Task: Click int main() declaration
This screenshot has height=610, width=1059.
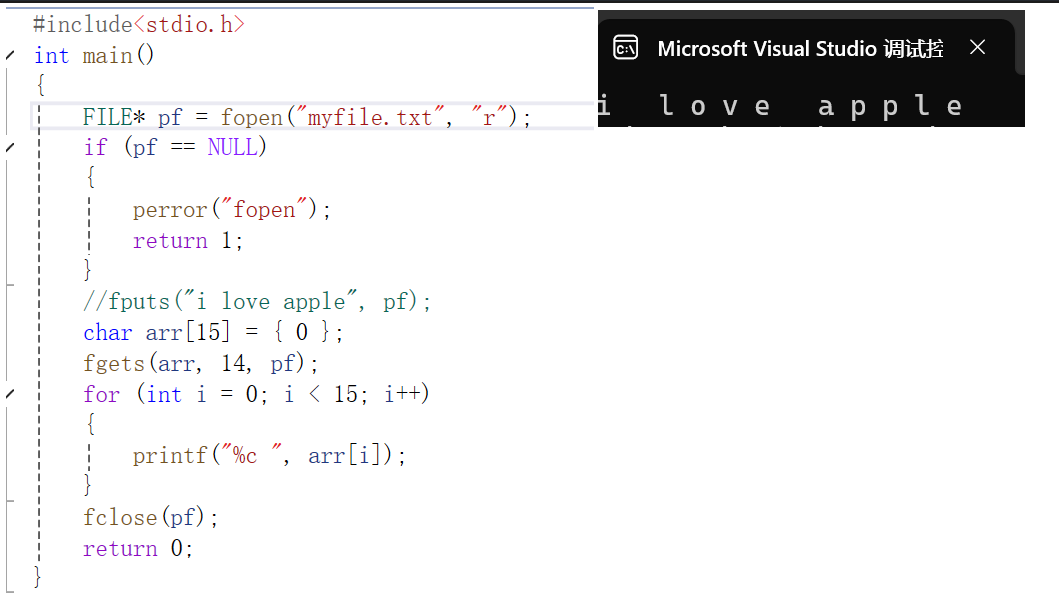Action: (94, 55)
